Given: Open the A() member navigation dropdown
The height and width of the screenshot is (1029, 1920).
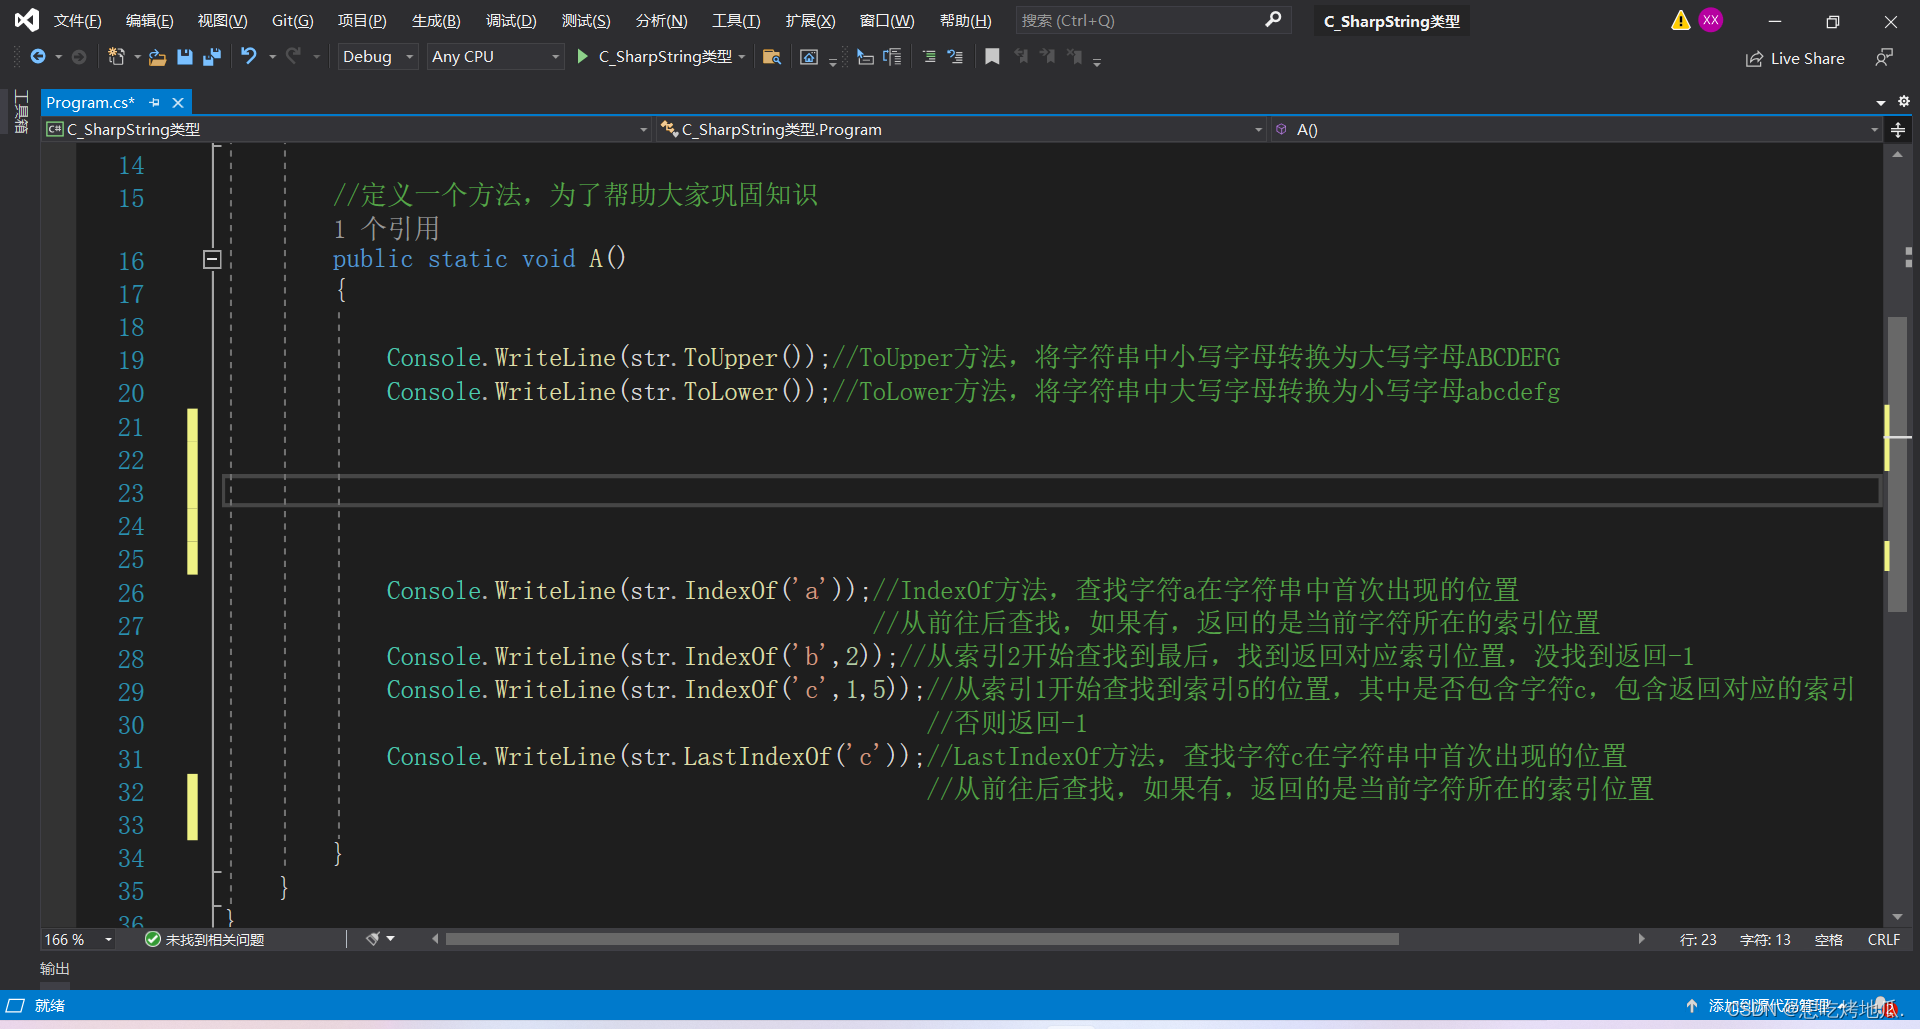Looking at the screenshot, I should point(1872,129).
